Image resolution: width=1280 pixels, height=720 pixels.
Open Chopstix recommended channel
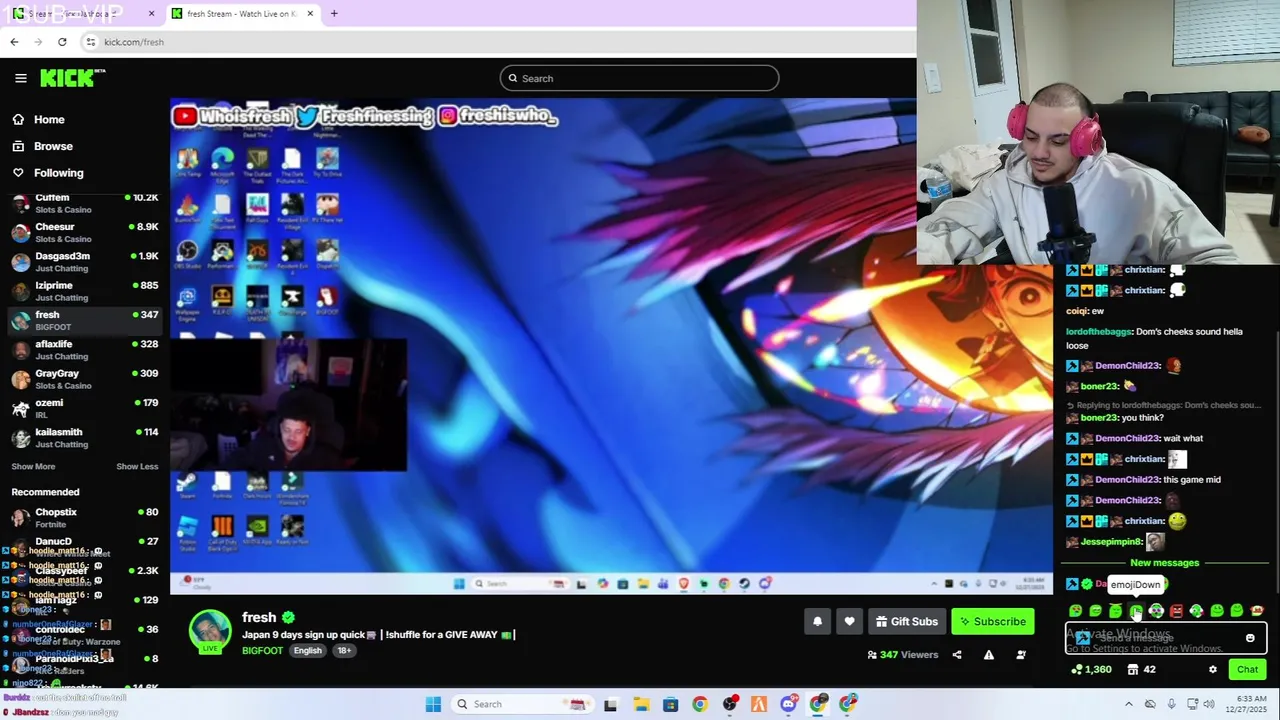[84, 517]
